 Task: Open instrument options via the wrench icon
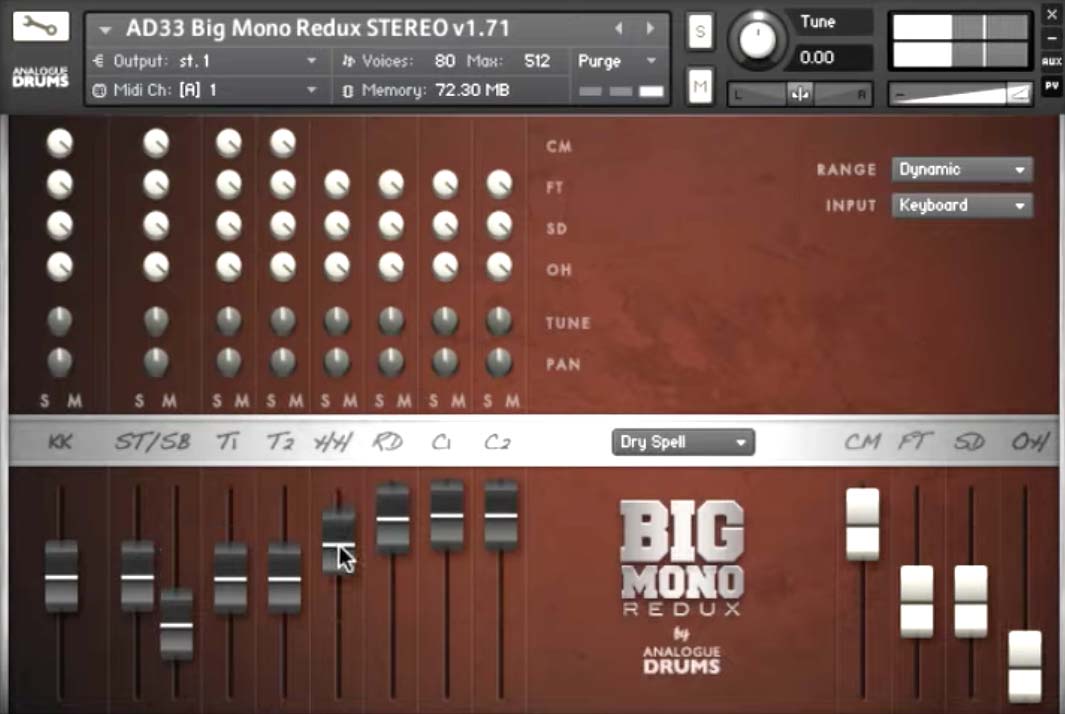coord(40,26)
